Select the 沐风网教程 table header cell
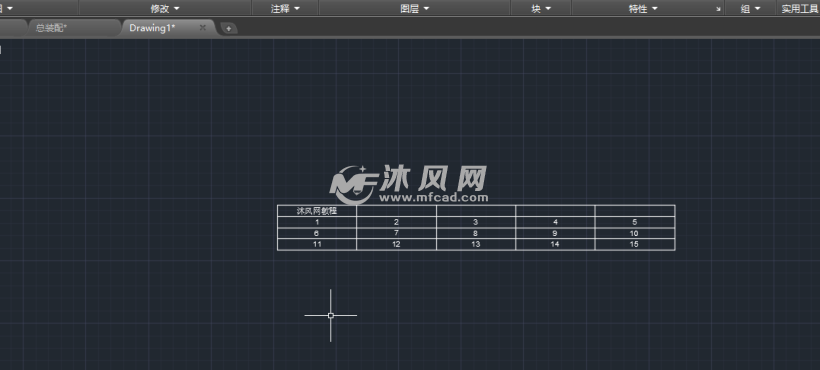820x370 pixels. (x=317, y=211)
